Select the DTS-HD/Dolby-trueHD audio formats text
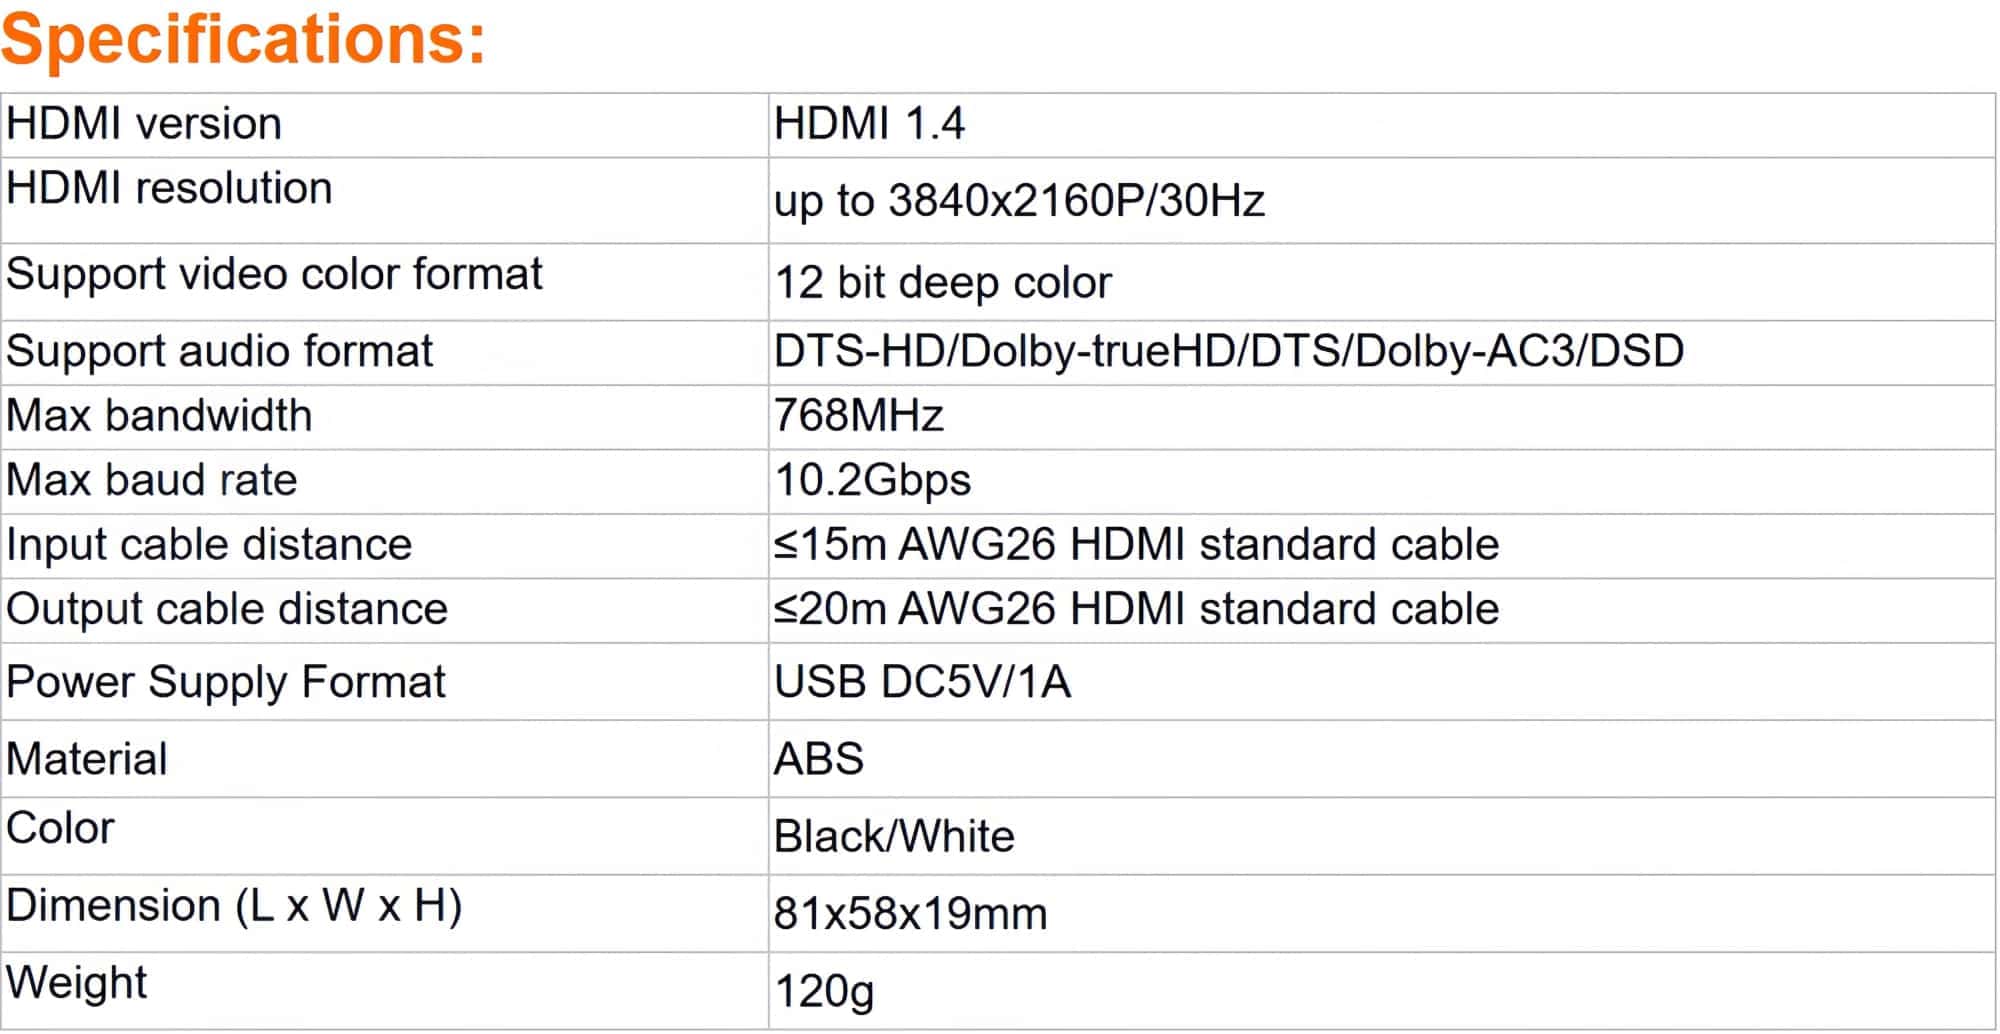Viewport: 2000px width, 1034px height. pyautogui.click(x=1228, y=351)
